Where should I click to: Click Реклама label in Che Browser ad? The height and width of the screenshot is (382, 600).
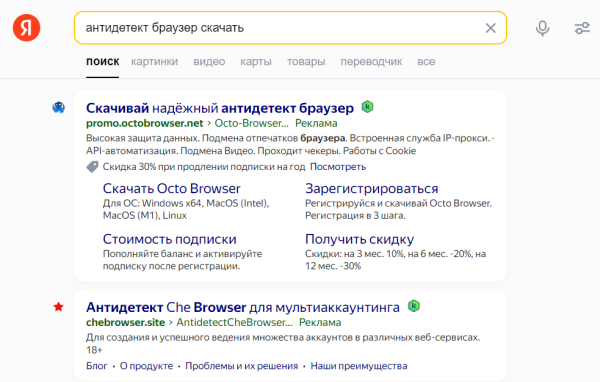pos(320,322)
